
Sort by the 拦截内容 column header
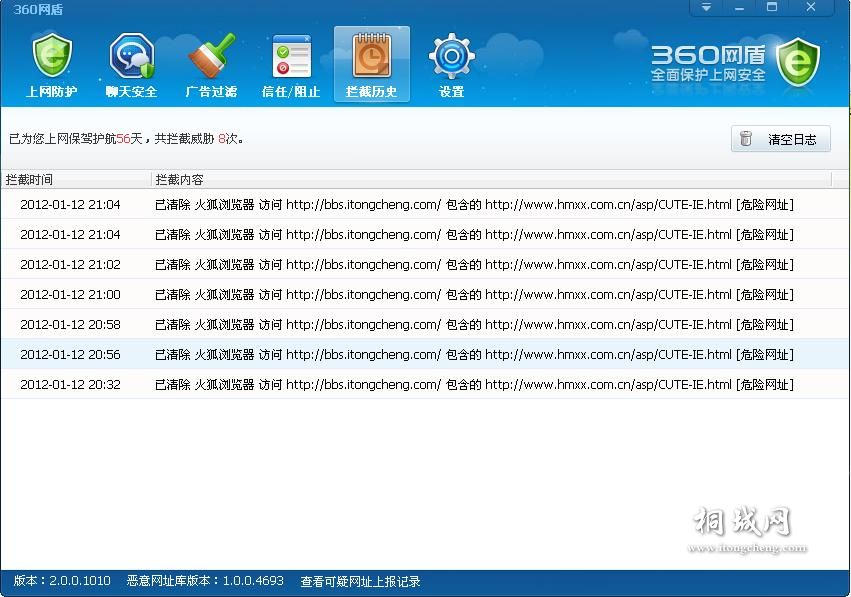[491, 180]
